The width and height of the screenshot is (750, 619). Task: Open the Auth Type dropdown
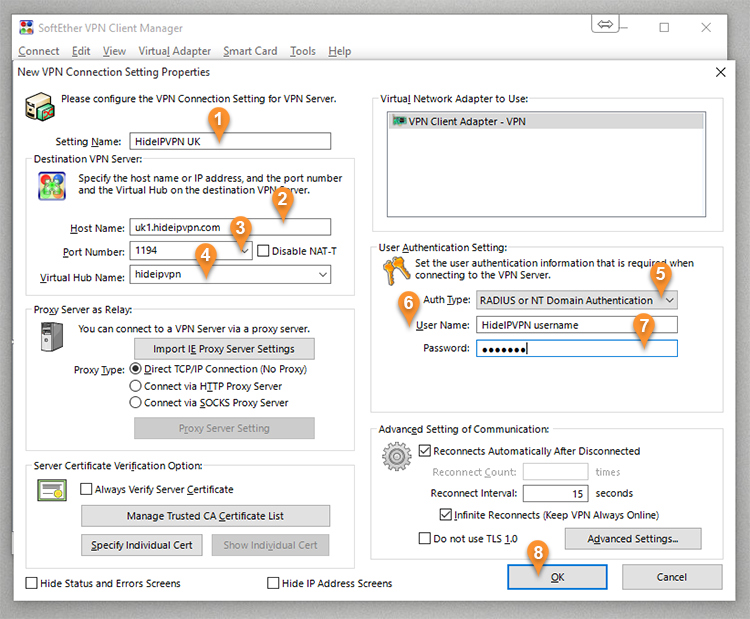[670, 300]
